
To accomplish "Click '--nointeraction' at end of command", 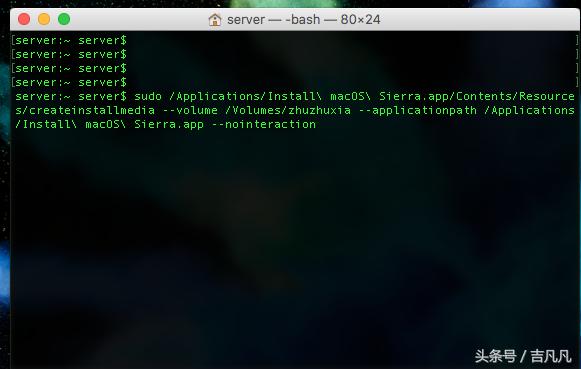I will (263, 124).
